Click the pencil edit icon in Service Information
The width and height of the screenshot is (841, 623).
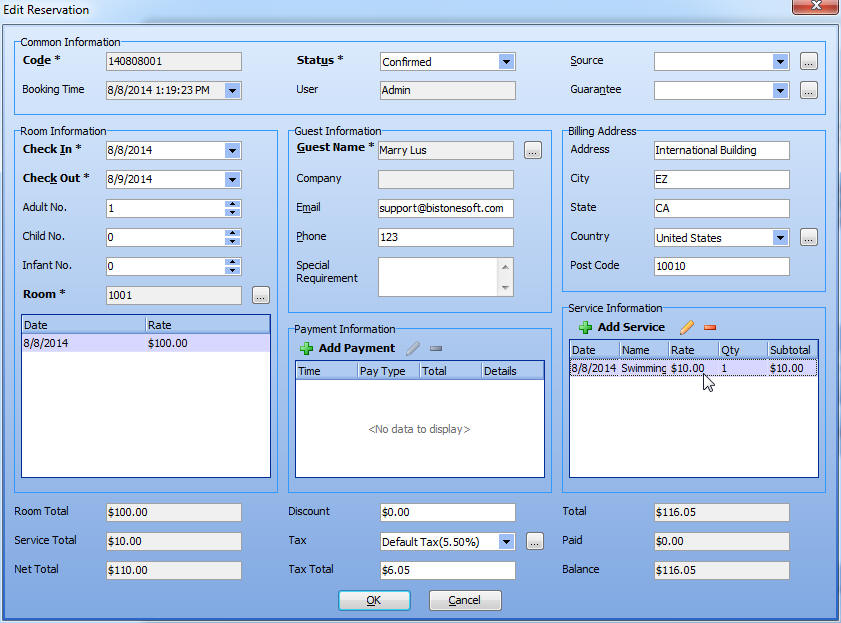686,327
